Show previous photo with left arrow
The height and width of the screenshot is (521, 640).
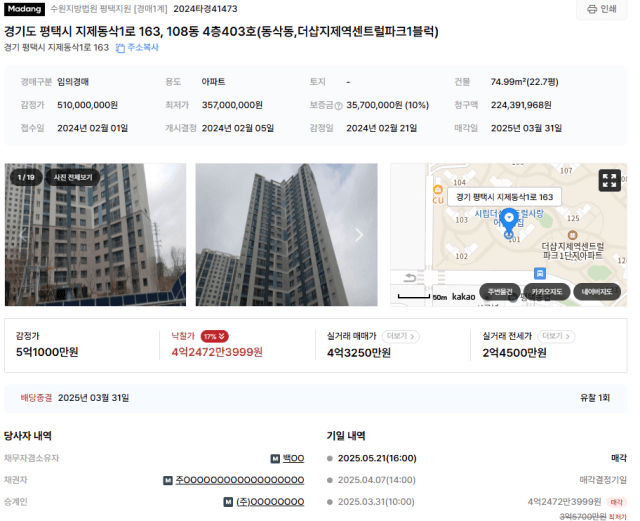[23, 234]
